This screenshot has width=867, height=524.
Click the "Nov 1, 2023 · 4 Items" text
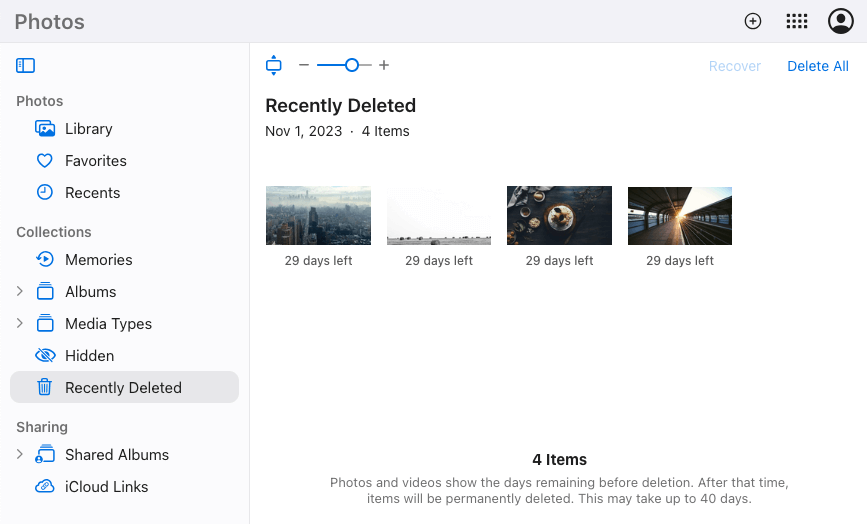point(337,132)
